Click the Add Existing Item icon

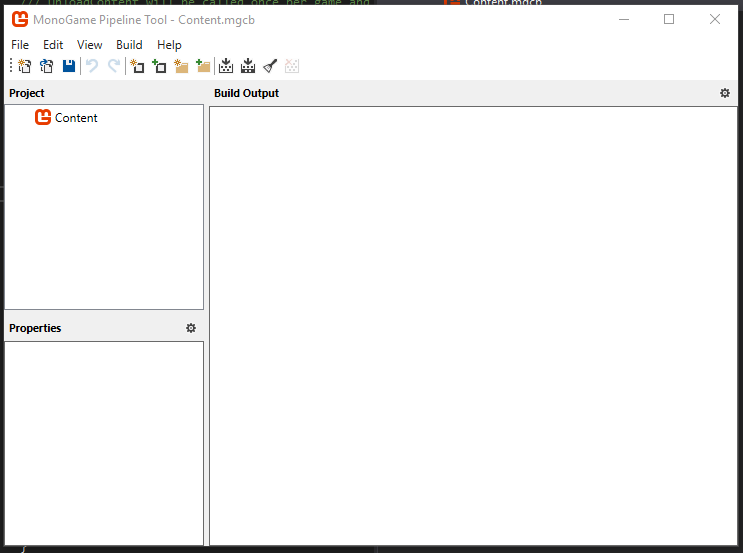(x=159, y=66)
